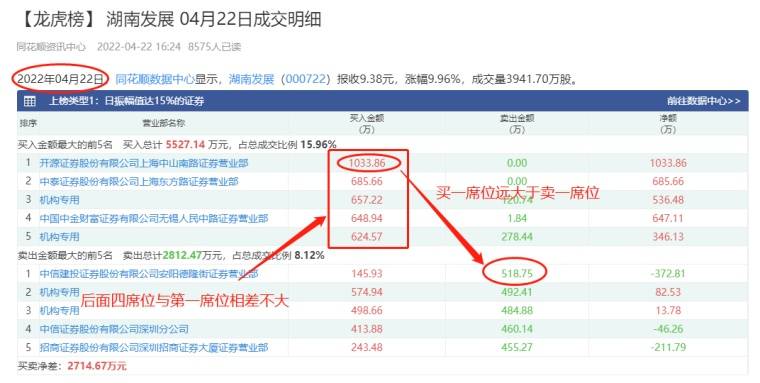
Task: Open 中信证券股份有限公司深圳分公司 link
Action: (x=114, y=329)
